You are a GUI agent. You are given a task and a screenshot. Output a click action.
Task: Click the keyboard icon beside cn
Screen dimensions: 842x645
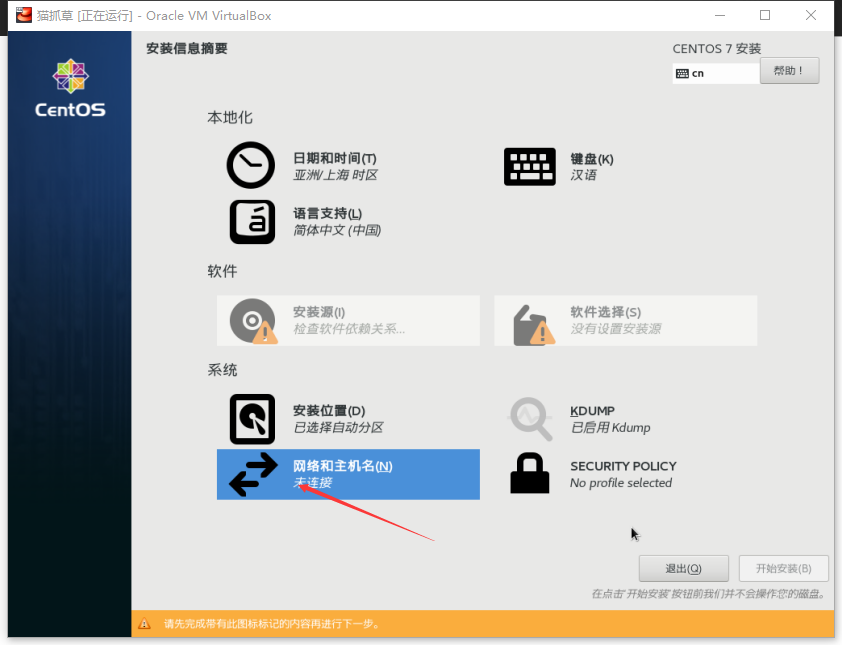(x=682, y=74)
